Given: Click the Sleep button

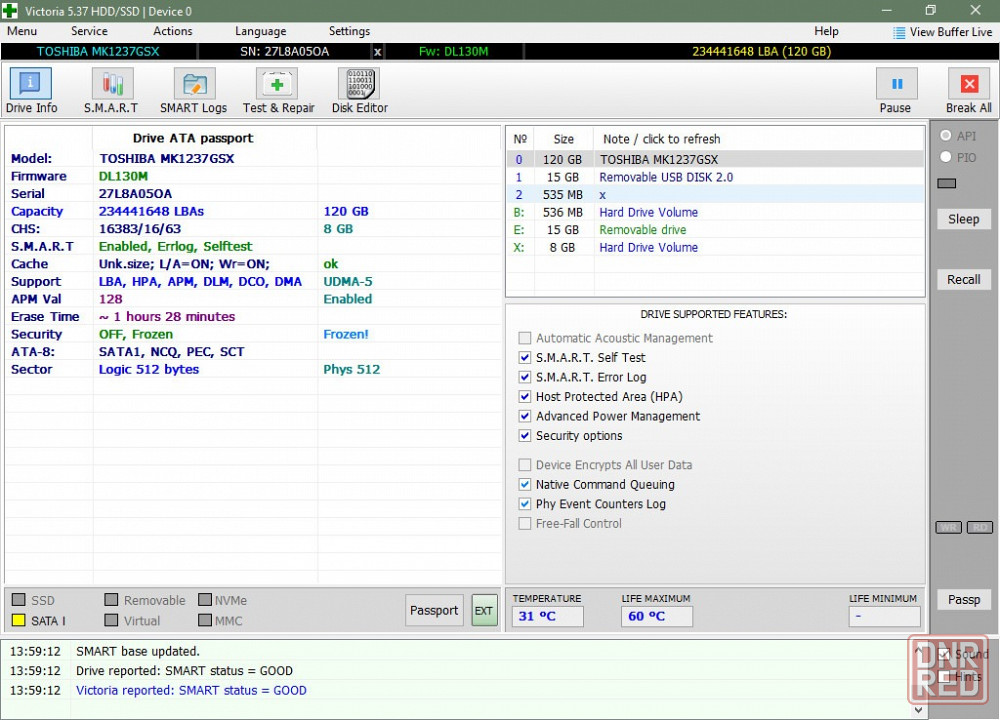Looking at the screenshot, I should point(963,219).
